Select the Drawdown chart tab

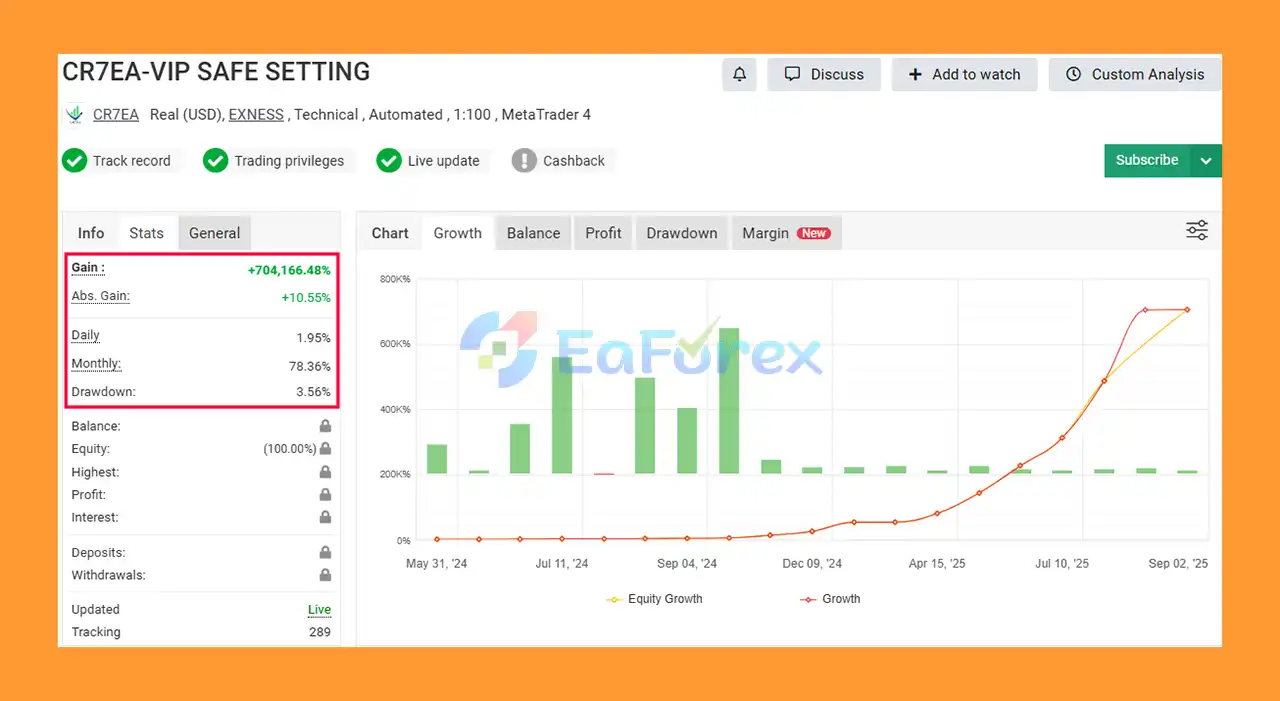[x=682, y=233]
